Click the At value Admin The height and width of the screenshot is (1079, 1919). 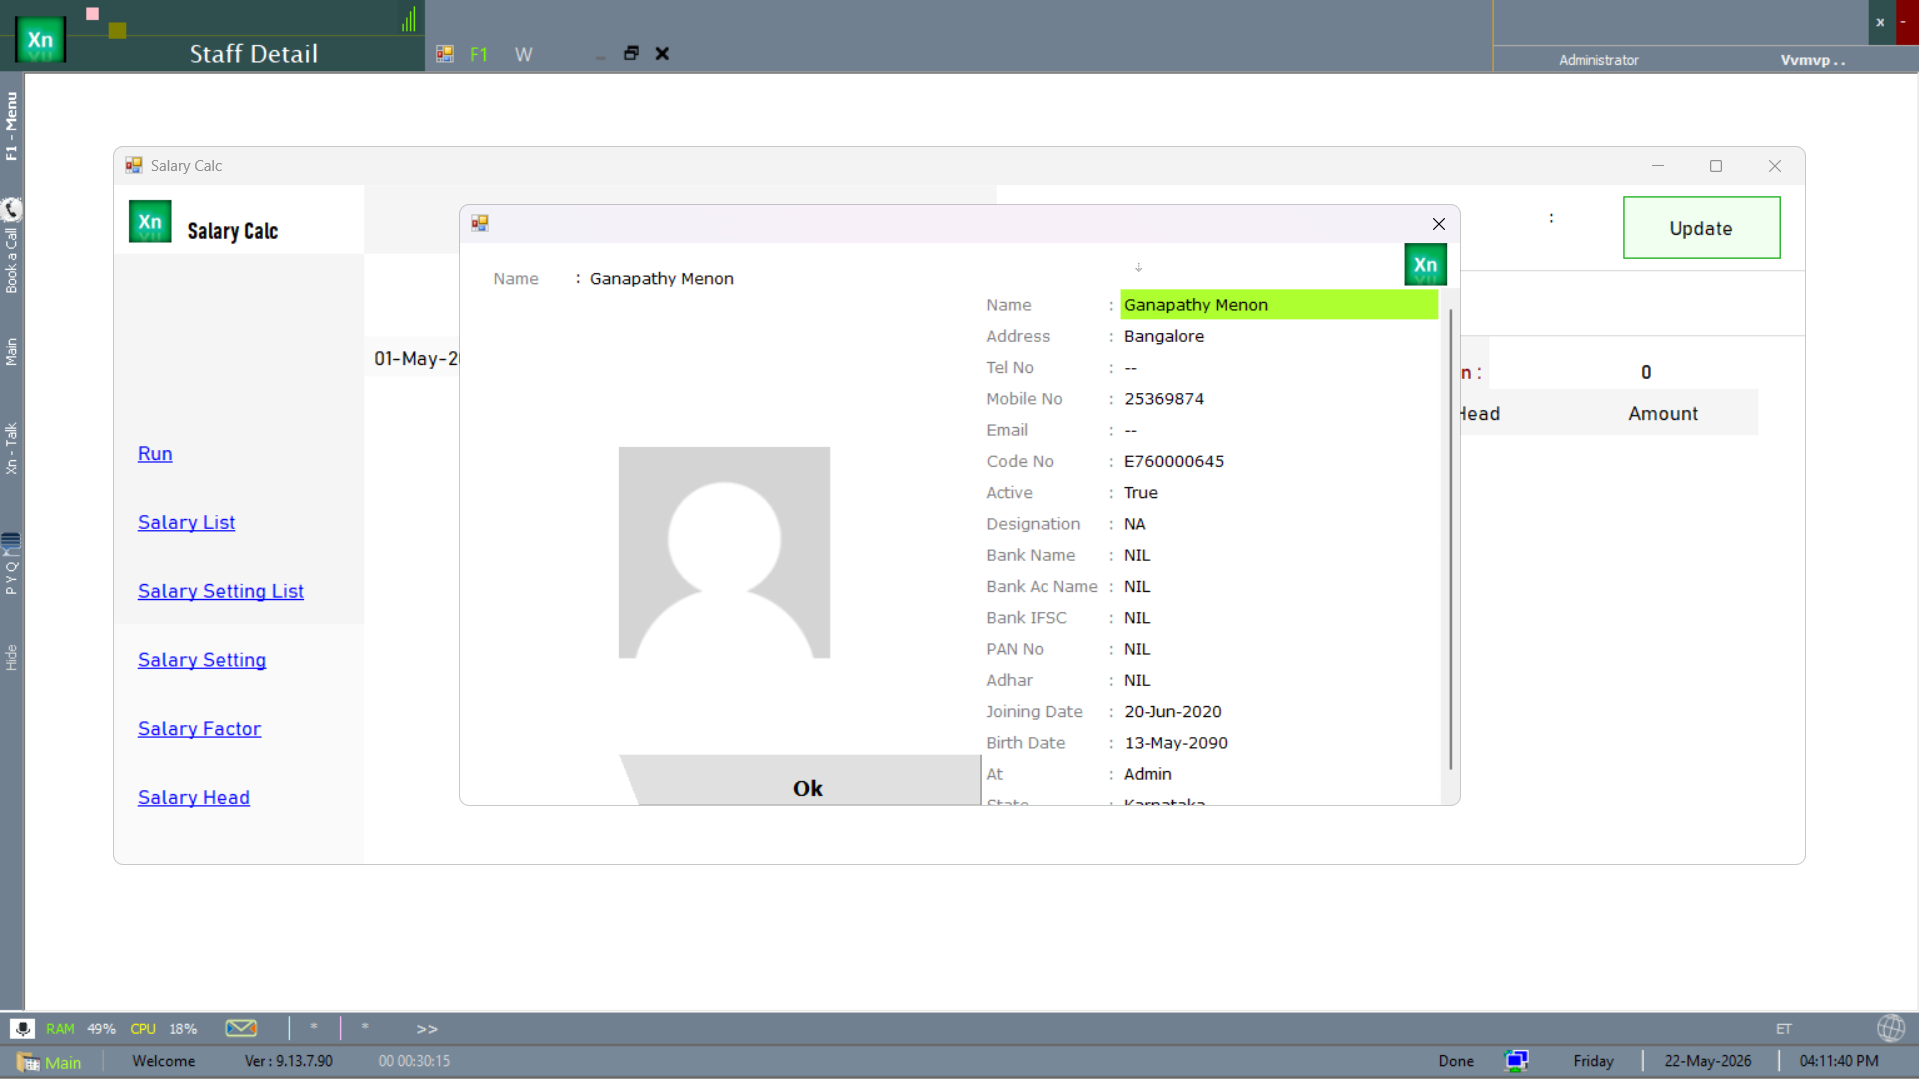tap(1148, 774)
